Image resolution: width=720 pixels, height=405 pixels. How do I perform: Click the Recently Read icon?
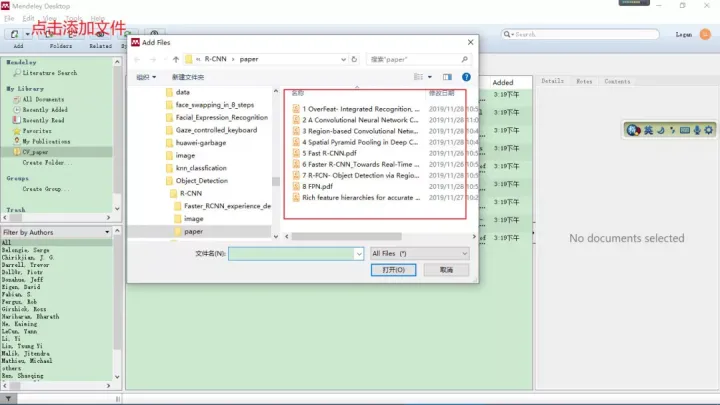tap(17, 120)
